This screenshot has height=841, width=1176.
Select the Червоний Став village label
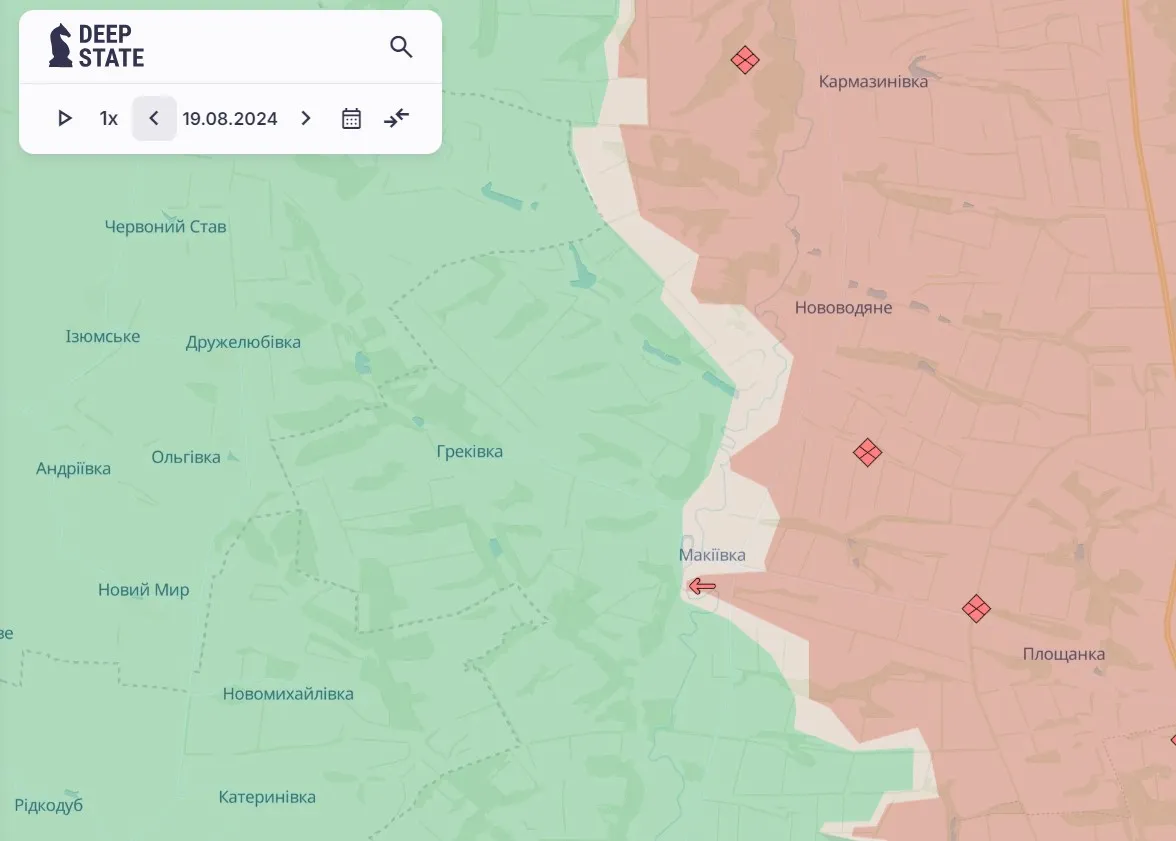(x=165, y=227)
